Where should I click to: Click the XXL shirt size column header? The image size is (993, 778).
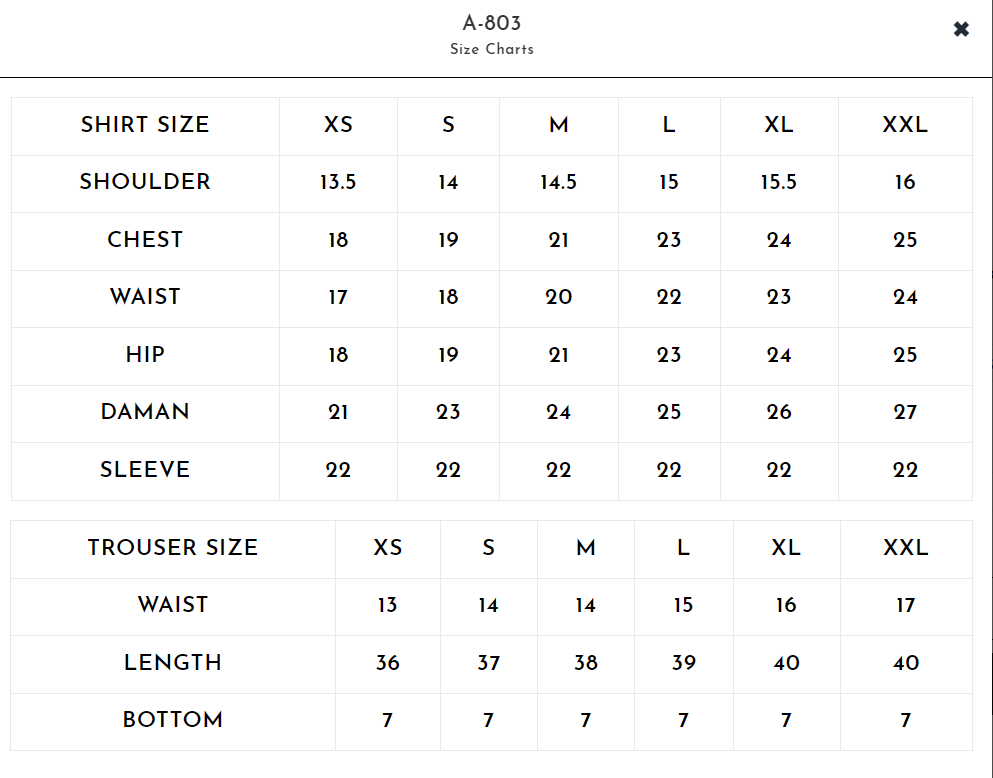[x=904, y=125]
